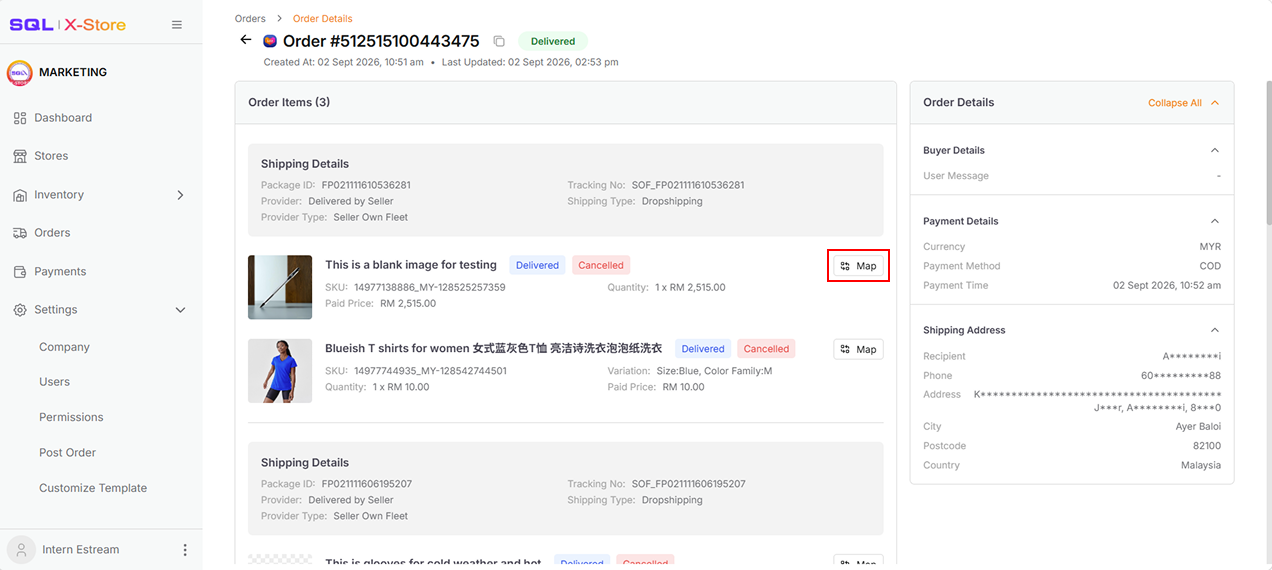Click the Intern Estream user avatar
Viewport: 1272px width, 570px height.
click(x=20, y=550)
